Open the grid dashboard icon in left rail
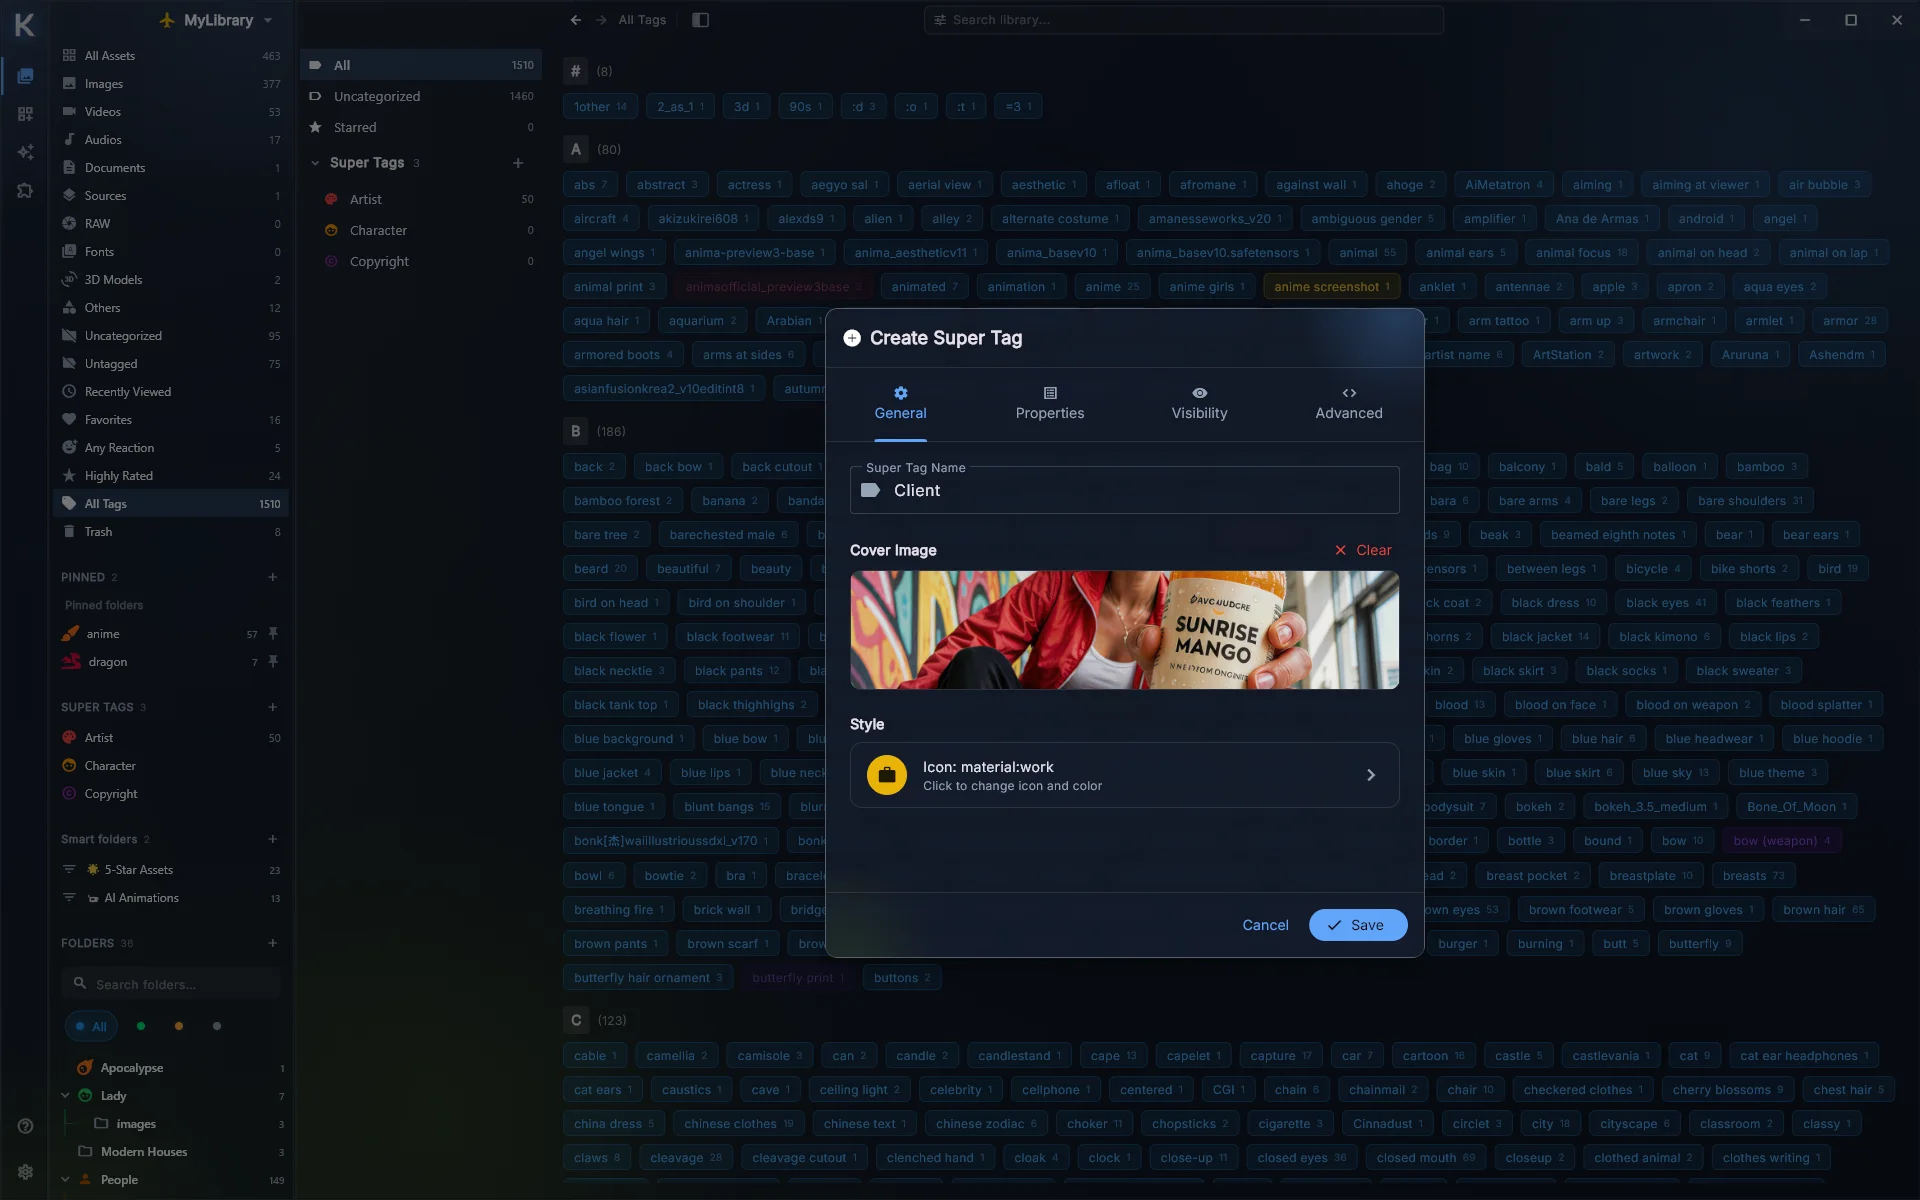This screenshot has height=1200, width=1920. tap(25, 114)
